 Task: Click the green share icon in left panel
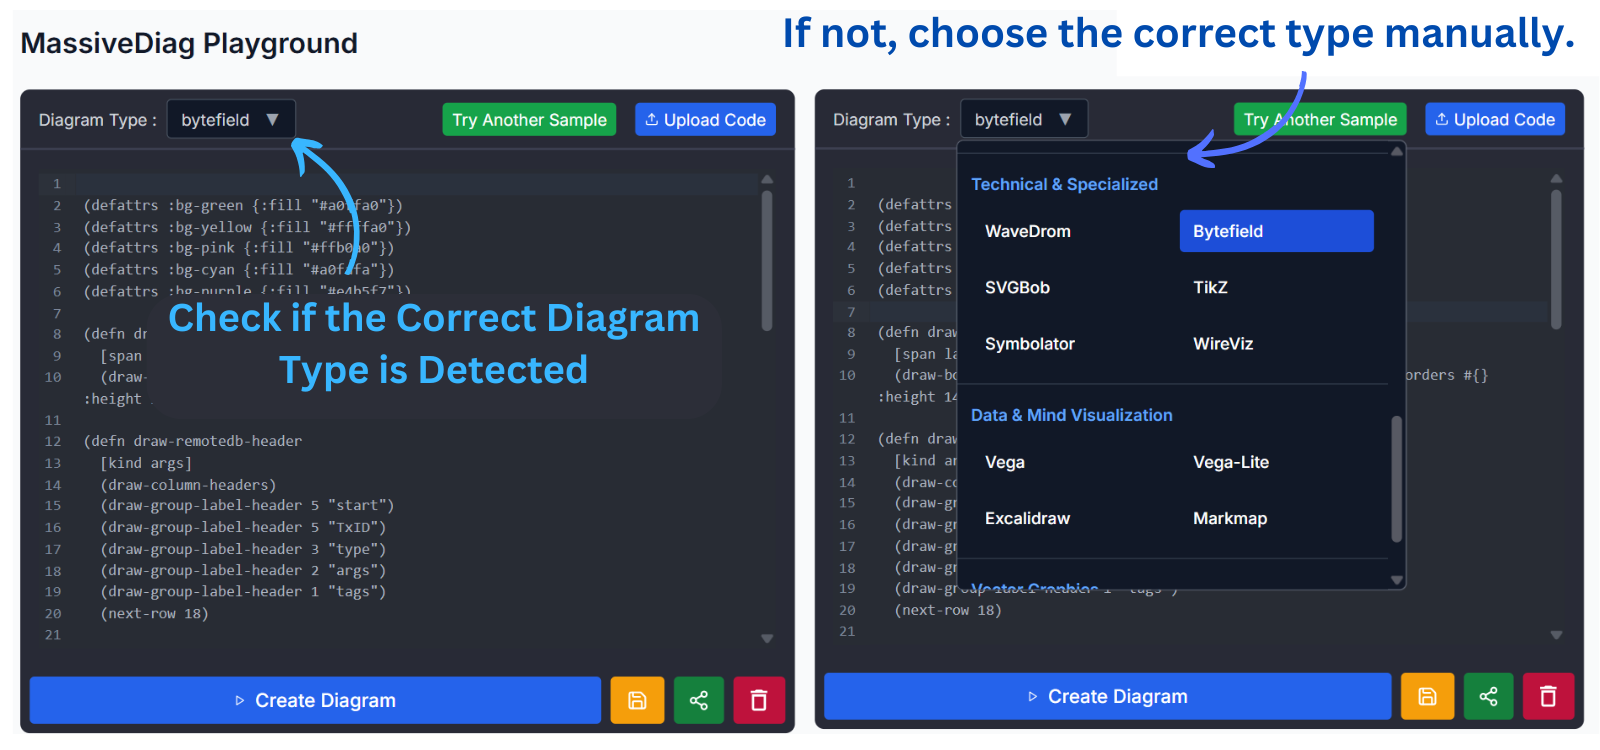[x=699, y=700]
